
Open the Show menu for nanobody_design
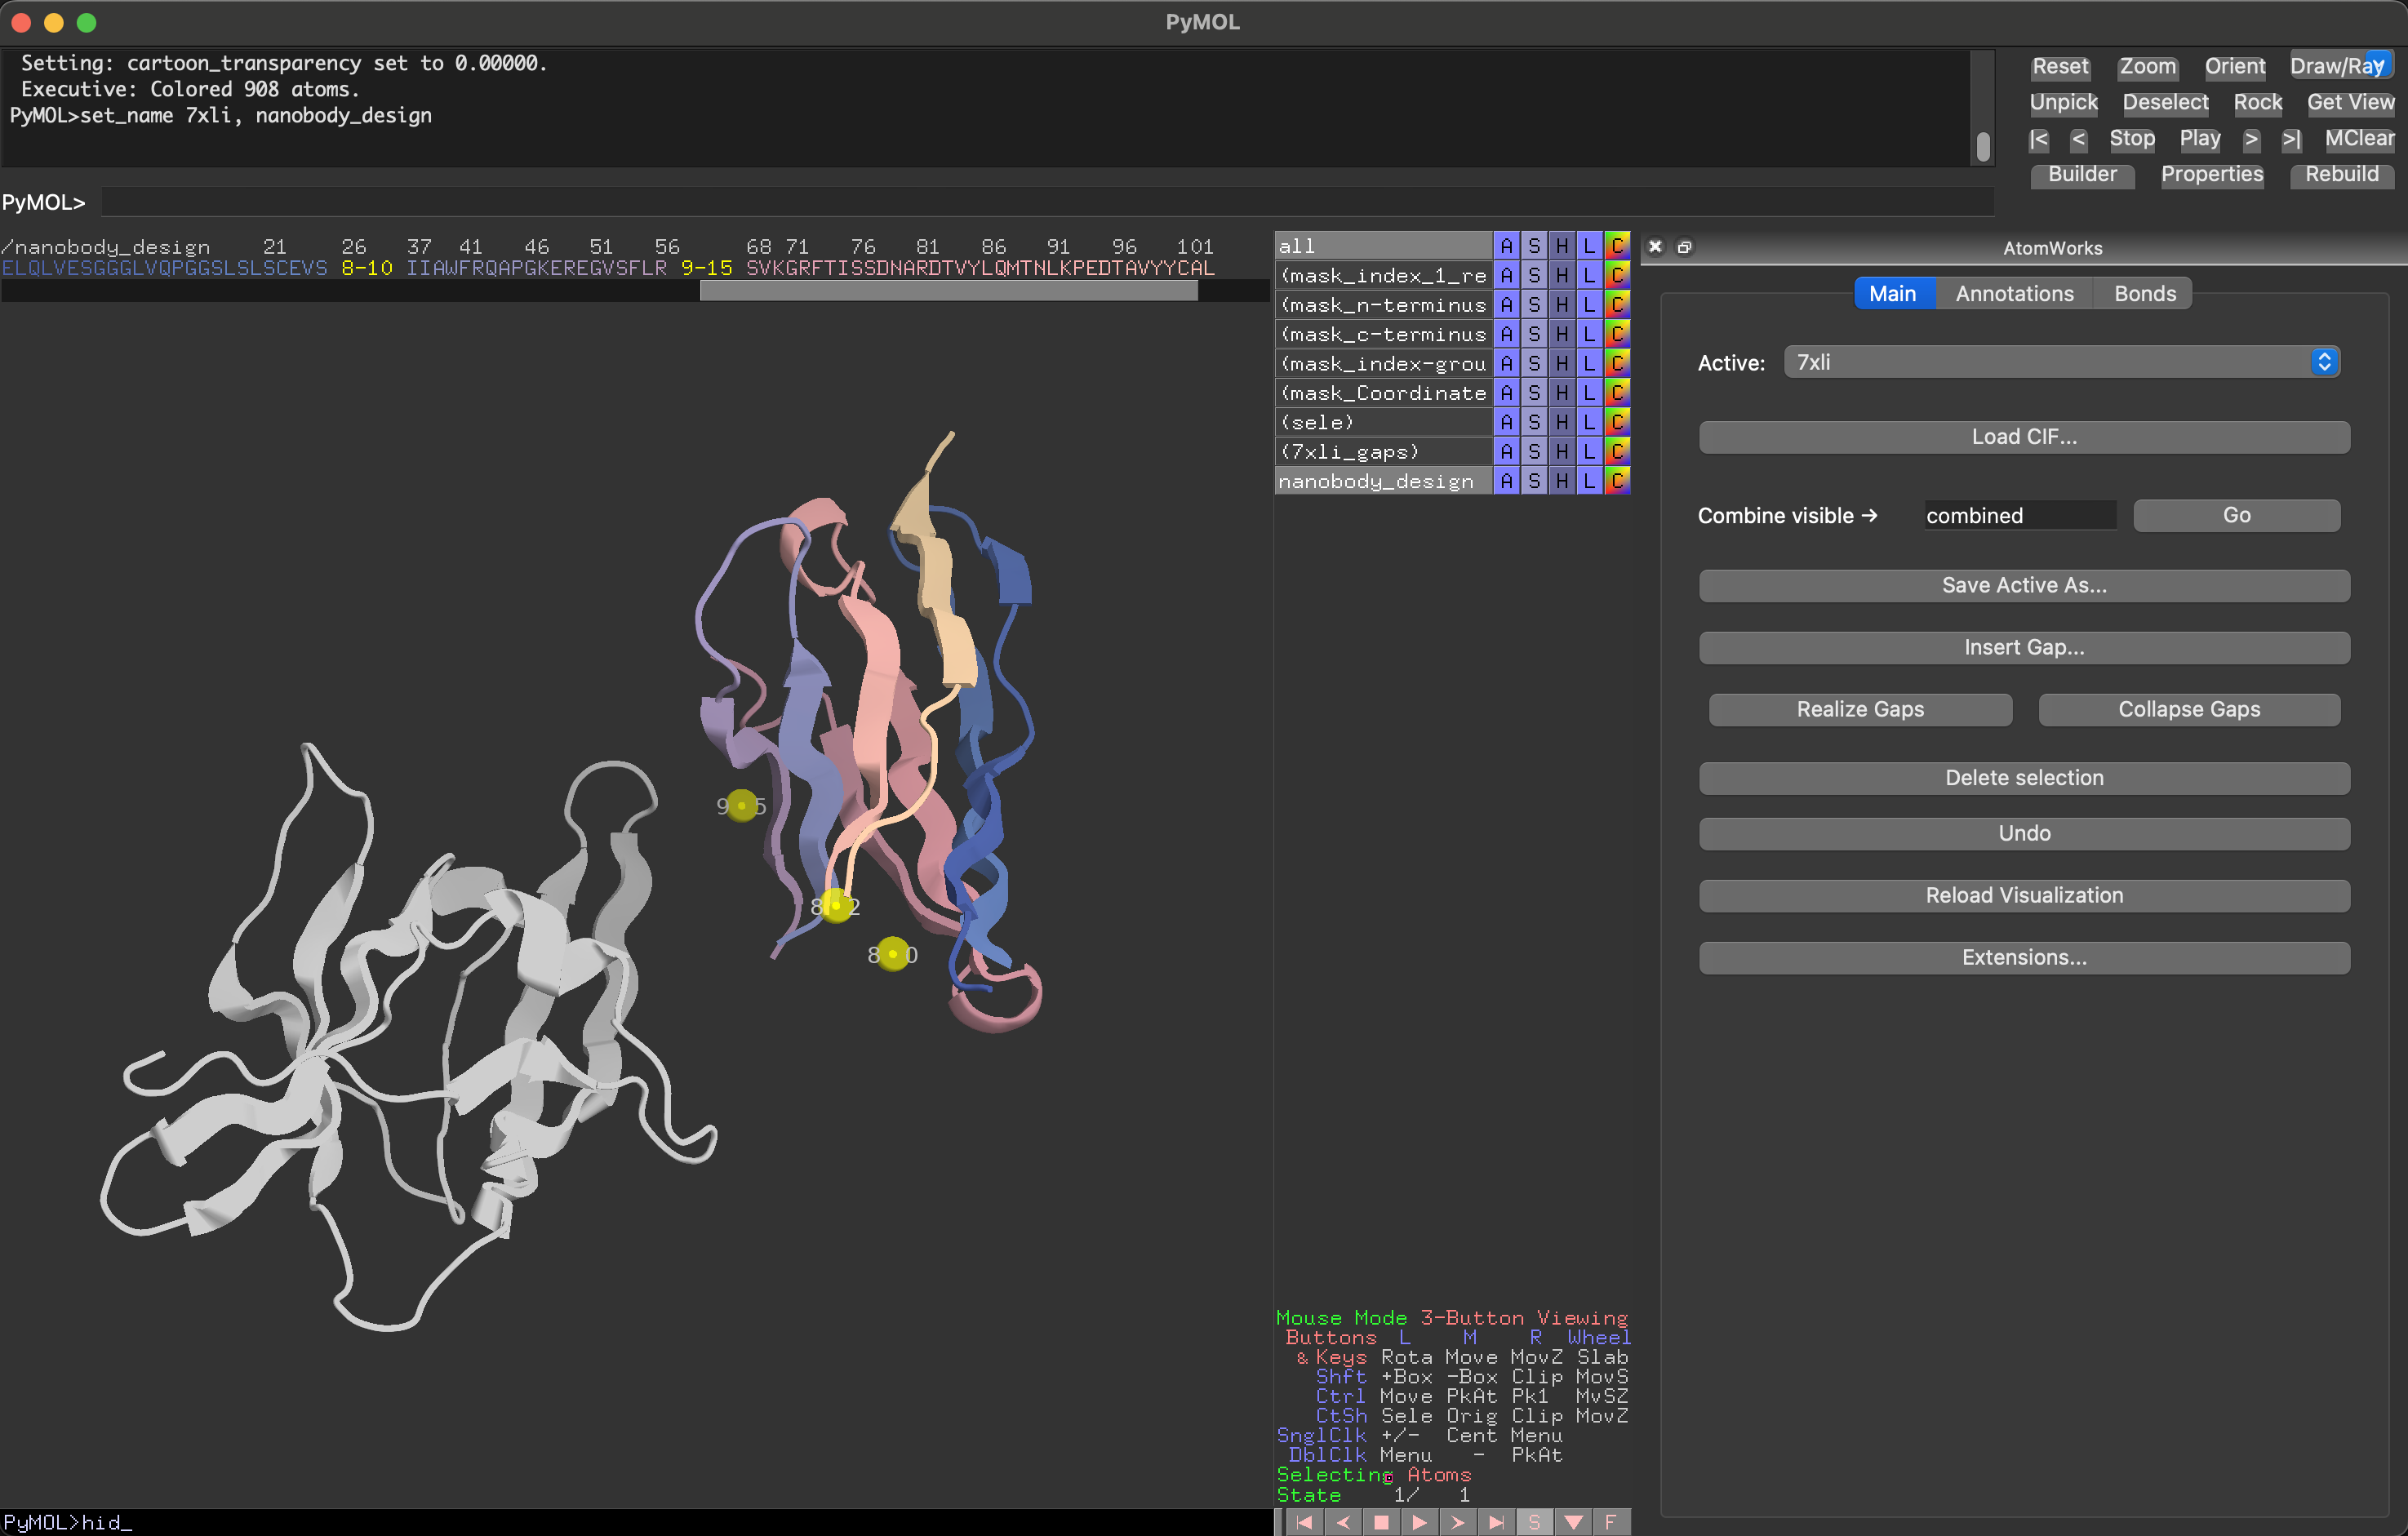coord(1534,481)
